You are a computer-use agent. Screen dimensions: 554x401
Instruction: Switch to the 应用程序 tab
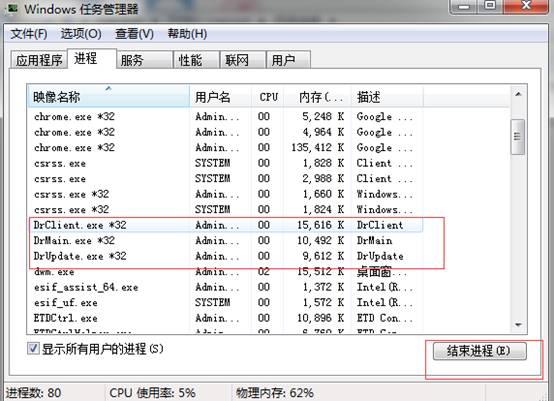click(x=39, y=60)
